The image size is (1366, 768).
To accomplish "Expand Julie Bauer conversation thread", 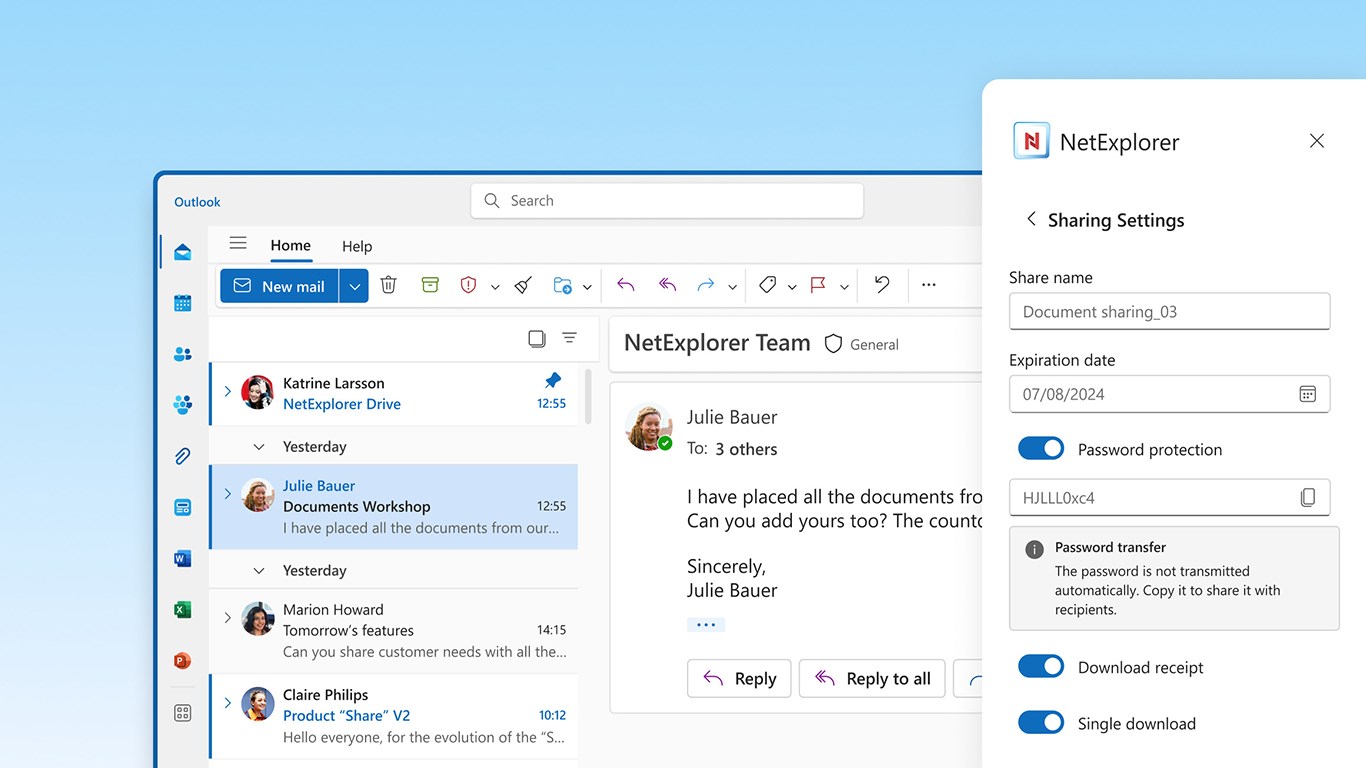I will tap(227, 493).
